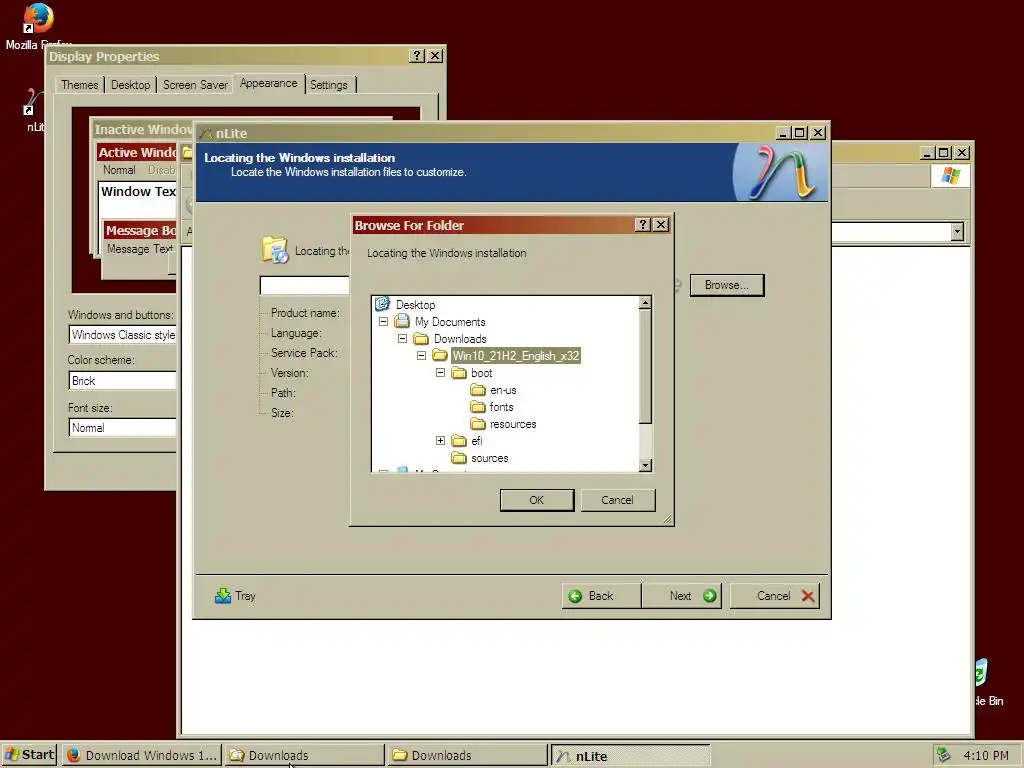Click the boot folder icon
The image size is (1024, 768).
459,372
